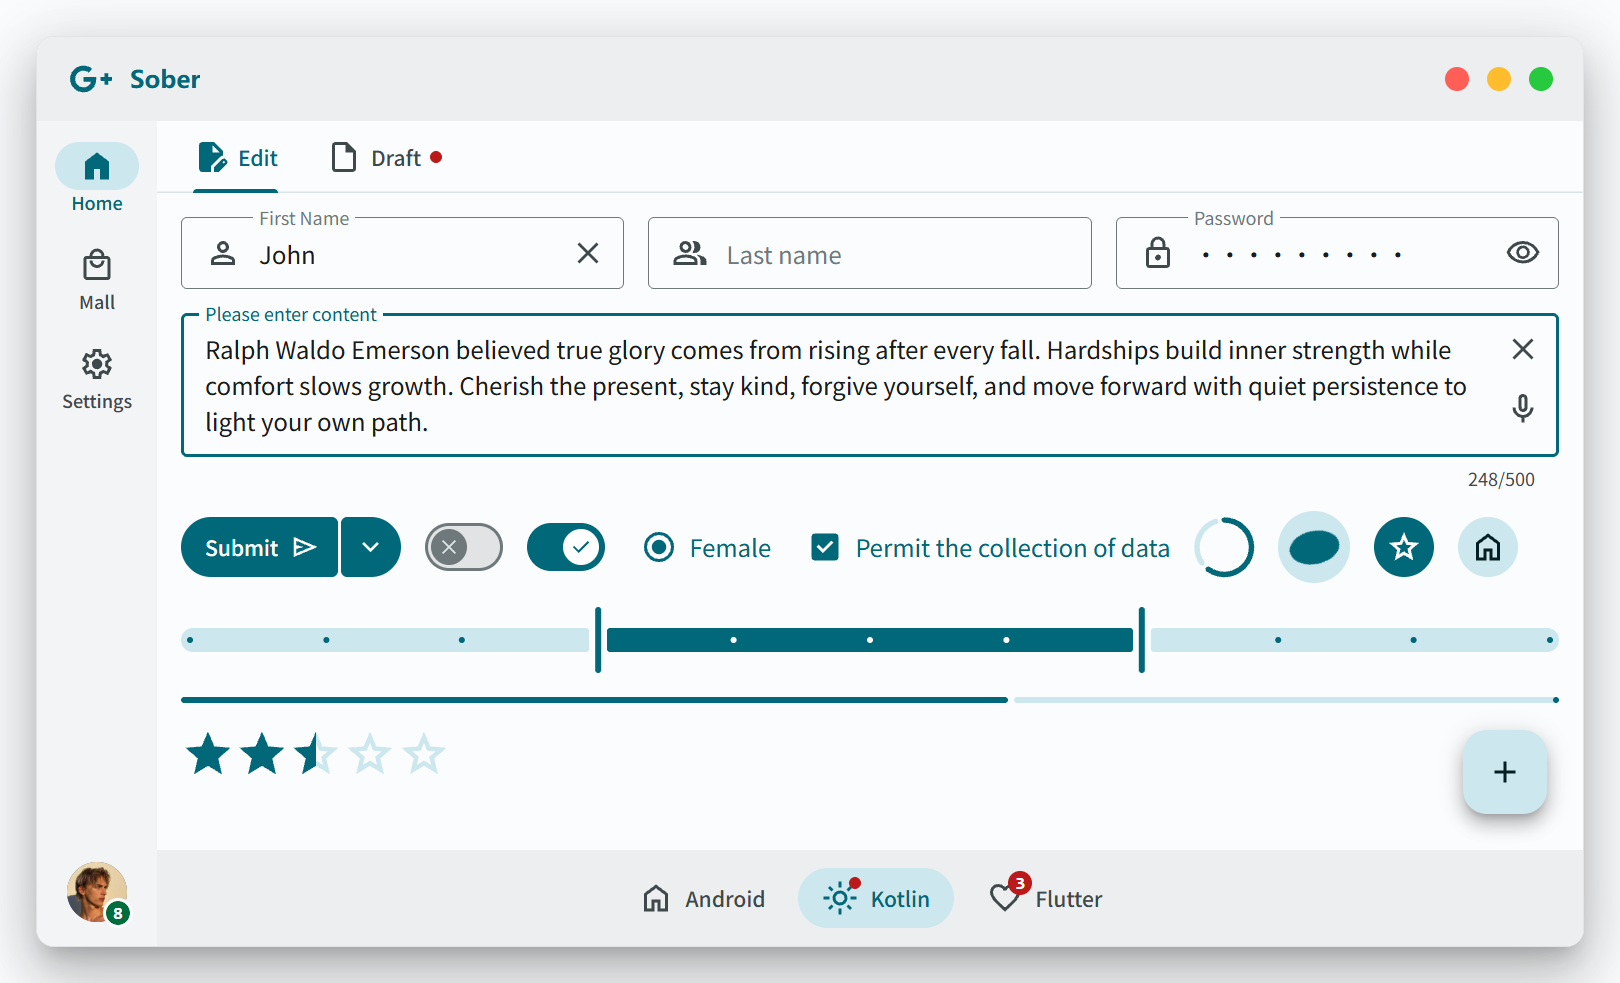The height and width of the screenshot is (983, 1620).
Task: Switch to the Edit tab
Action: 237,158
